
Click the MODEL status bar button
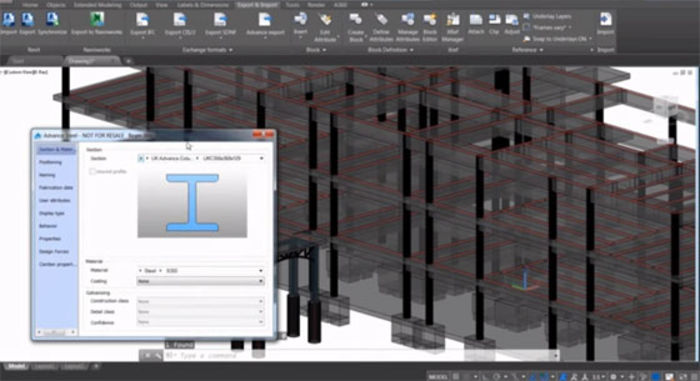438,377
